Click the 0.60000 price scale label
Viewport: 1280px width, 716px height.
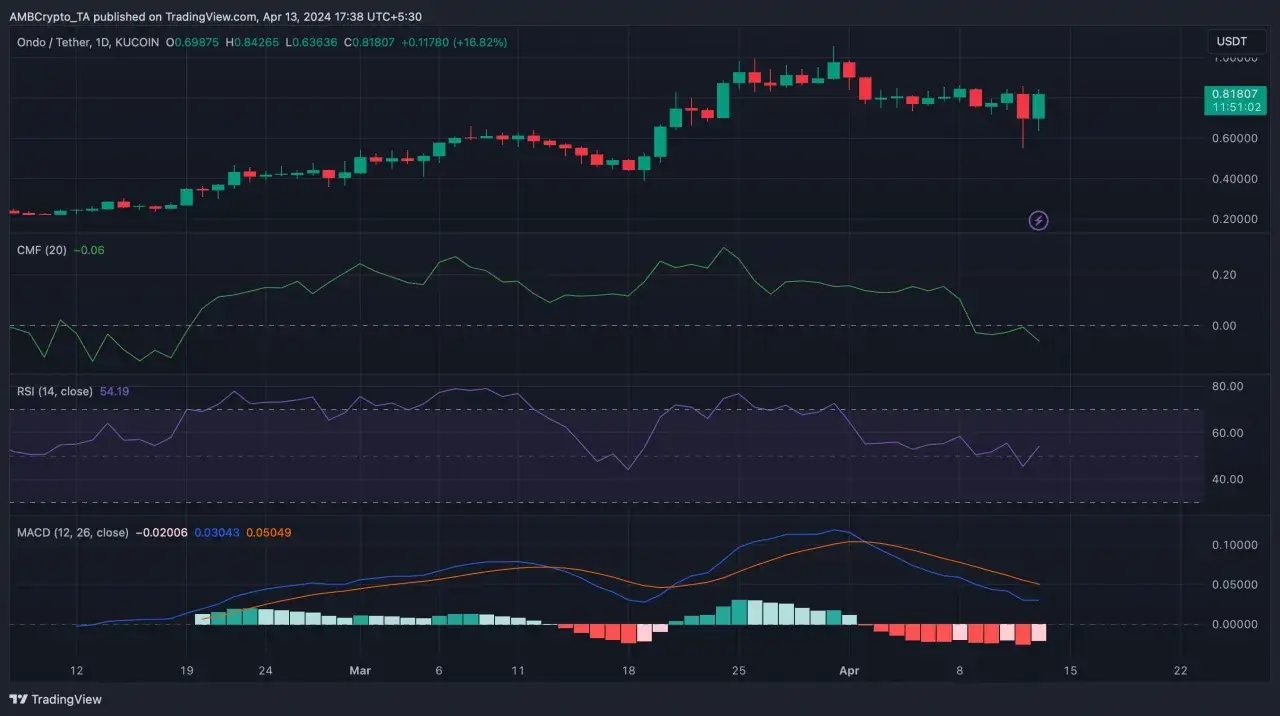tap(1231, 138)
